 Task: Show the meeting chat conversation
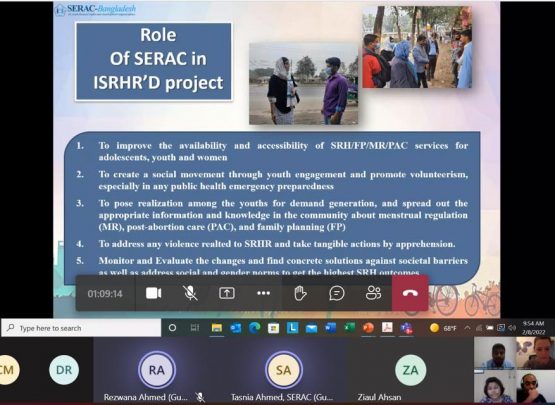click(x=337, y=293)
